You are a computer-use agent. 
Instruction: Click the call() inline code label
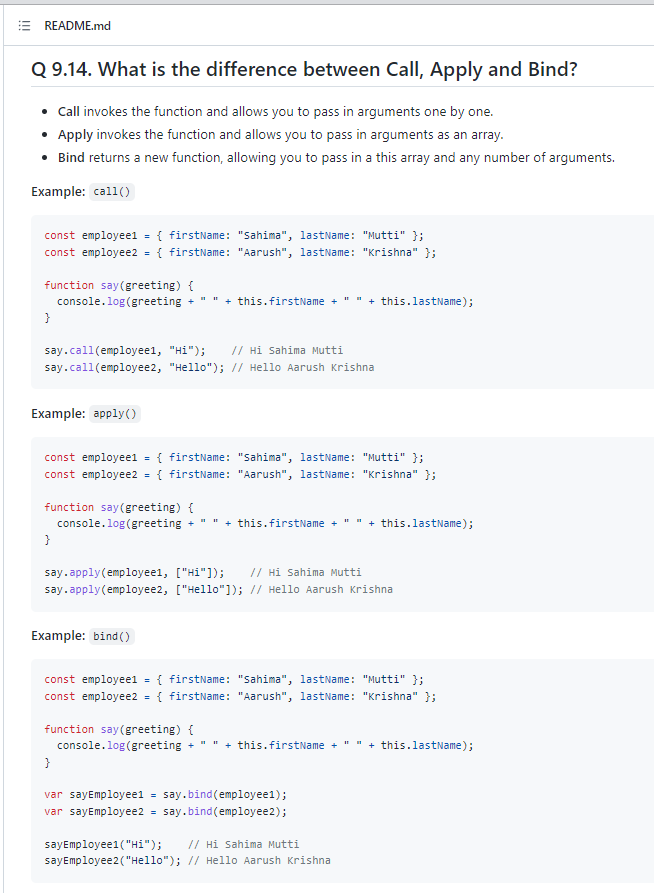click(112, 191)
